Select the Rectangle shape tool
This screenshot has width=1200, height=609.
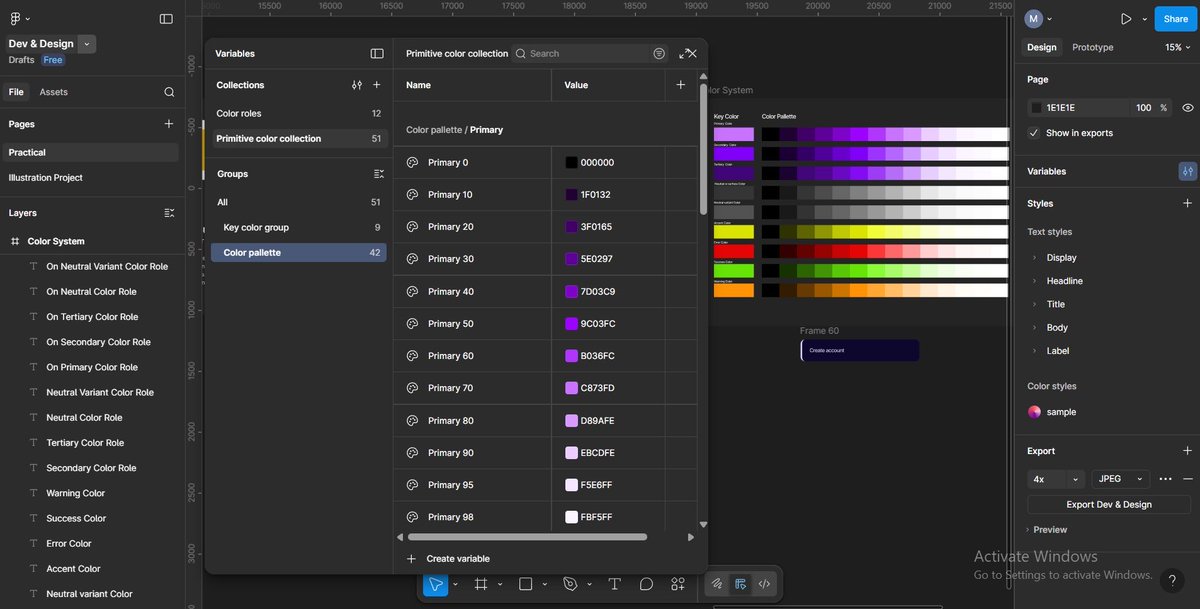pyautogui.click(x=526, y=584)
